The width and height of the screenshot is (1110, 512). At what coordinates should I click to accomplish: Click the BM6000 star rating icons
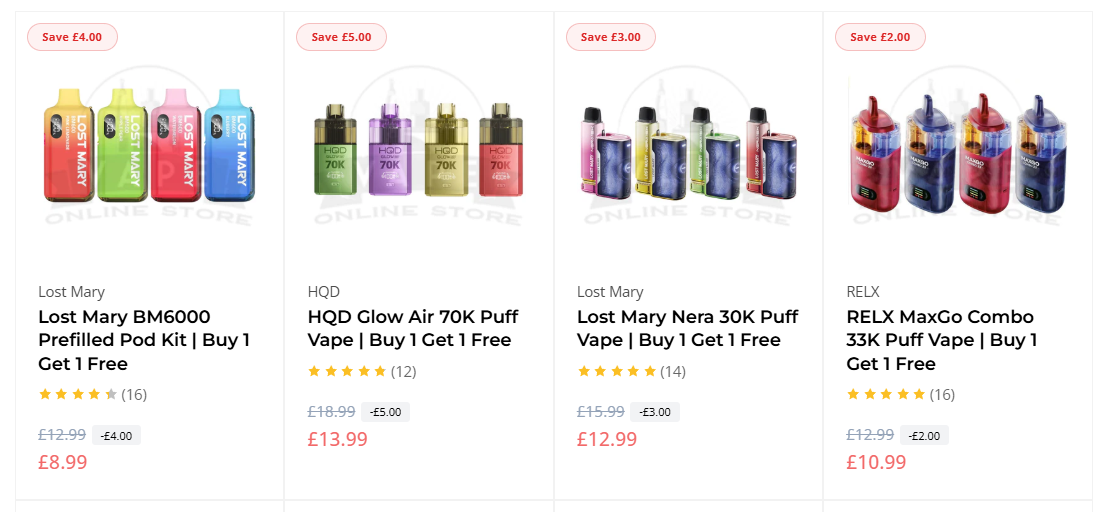point(78,394)
